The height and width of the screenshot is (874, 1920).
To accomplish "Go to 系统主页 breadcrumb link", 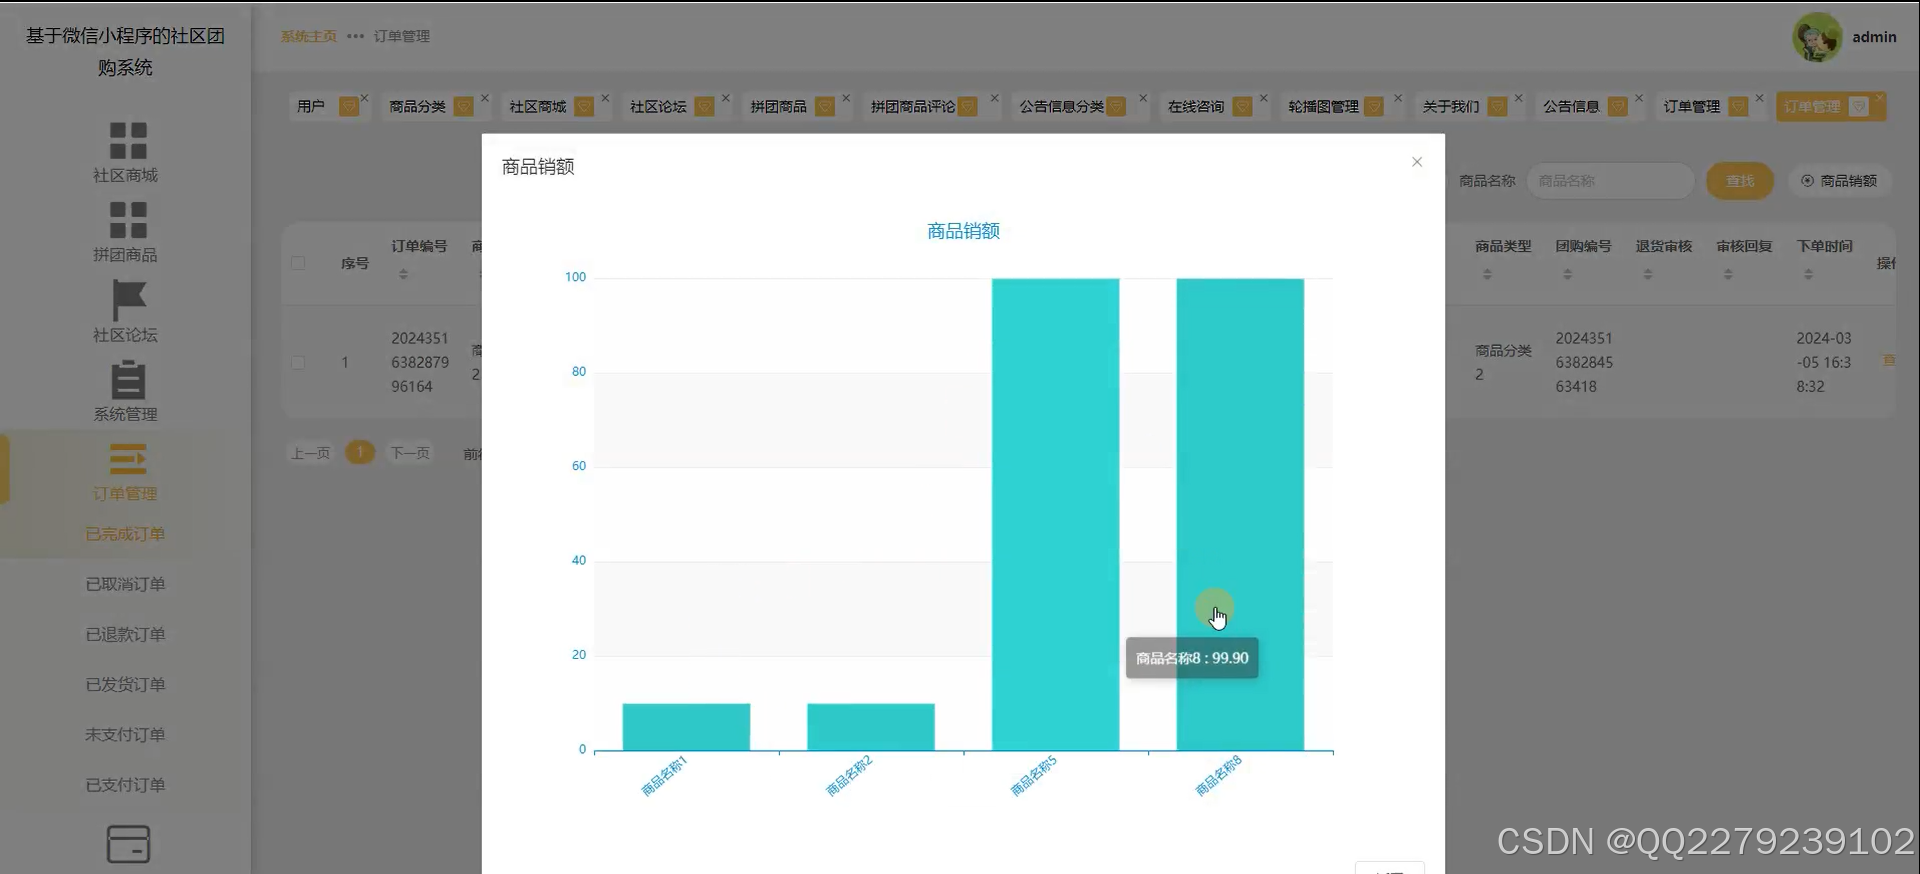I will point(308,36).
